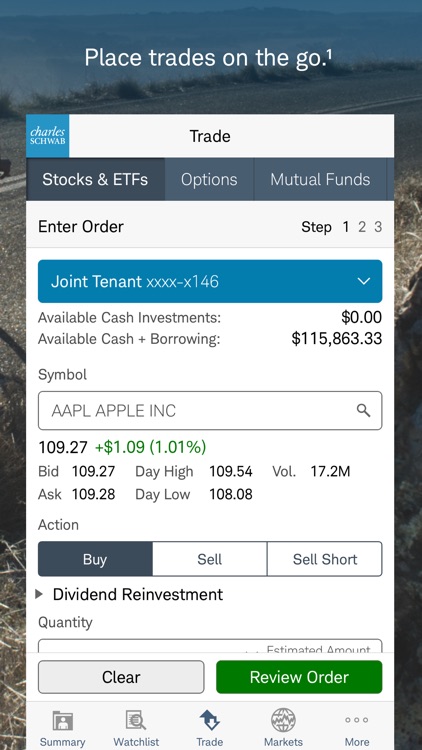The width and height of the screenshot is (422, 750).
Task: Switch to the Mutual Funds tab
Action: click(x=320, y=179)
